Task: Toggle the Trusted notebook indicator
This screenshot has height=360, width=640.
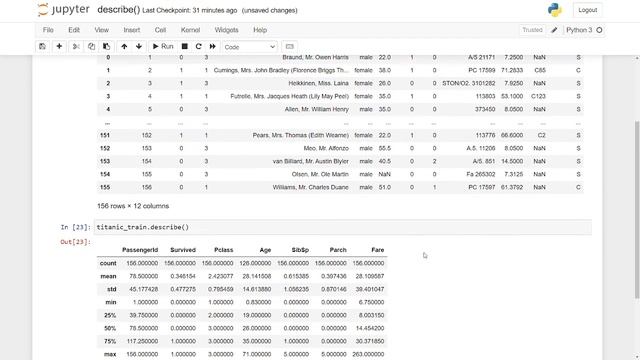Action: coord(532,30)
